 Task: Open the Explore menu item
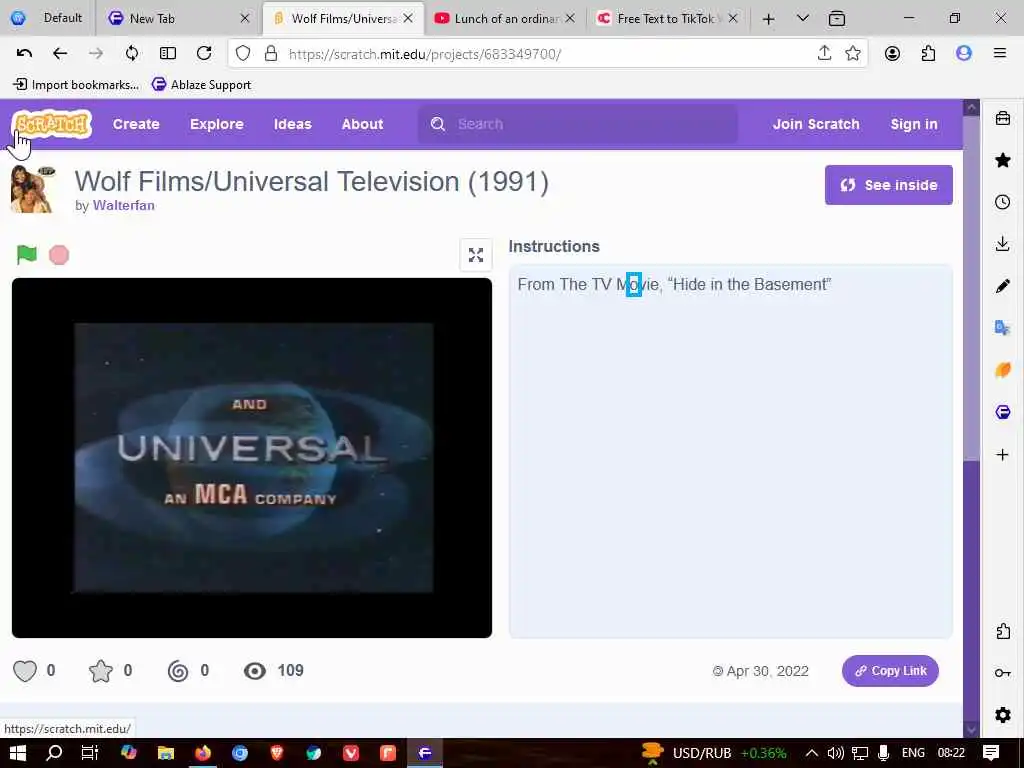coord(217,124)
